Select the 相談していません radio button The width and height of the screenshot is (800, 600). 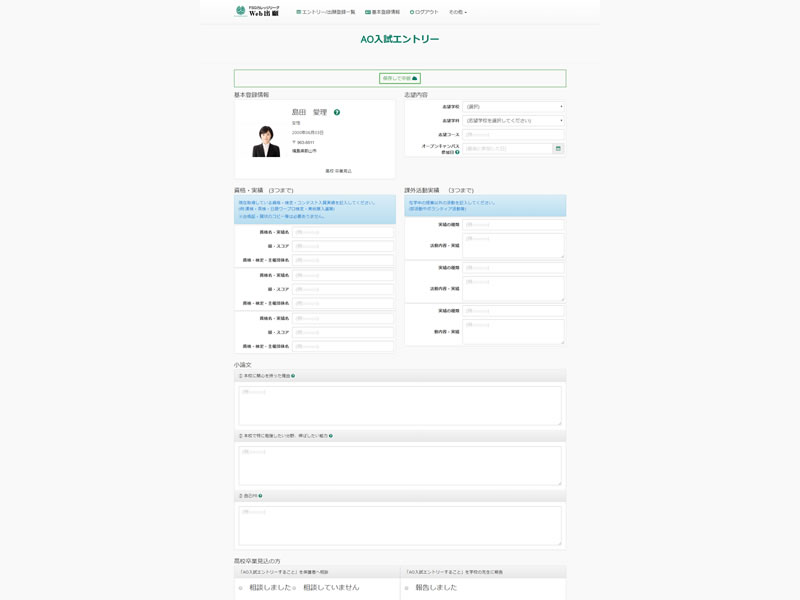(295, 588)
